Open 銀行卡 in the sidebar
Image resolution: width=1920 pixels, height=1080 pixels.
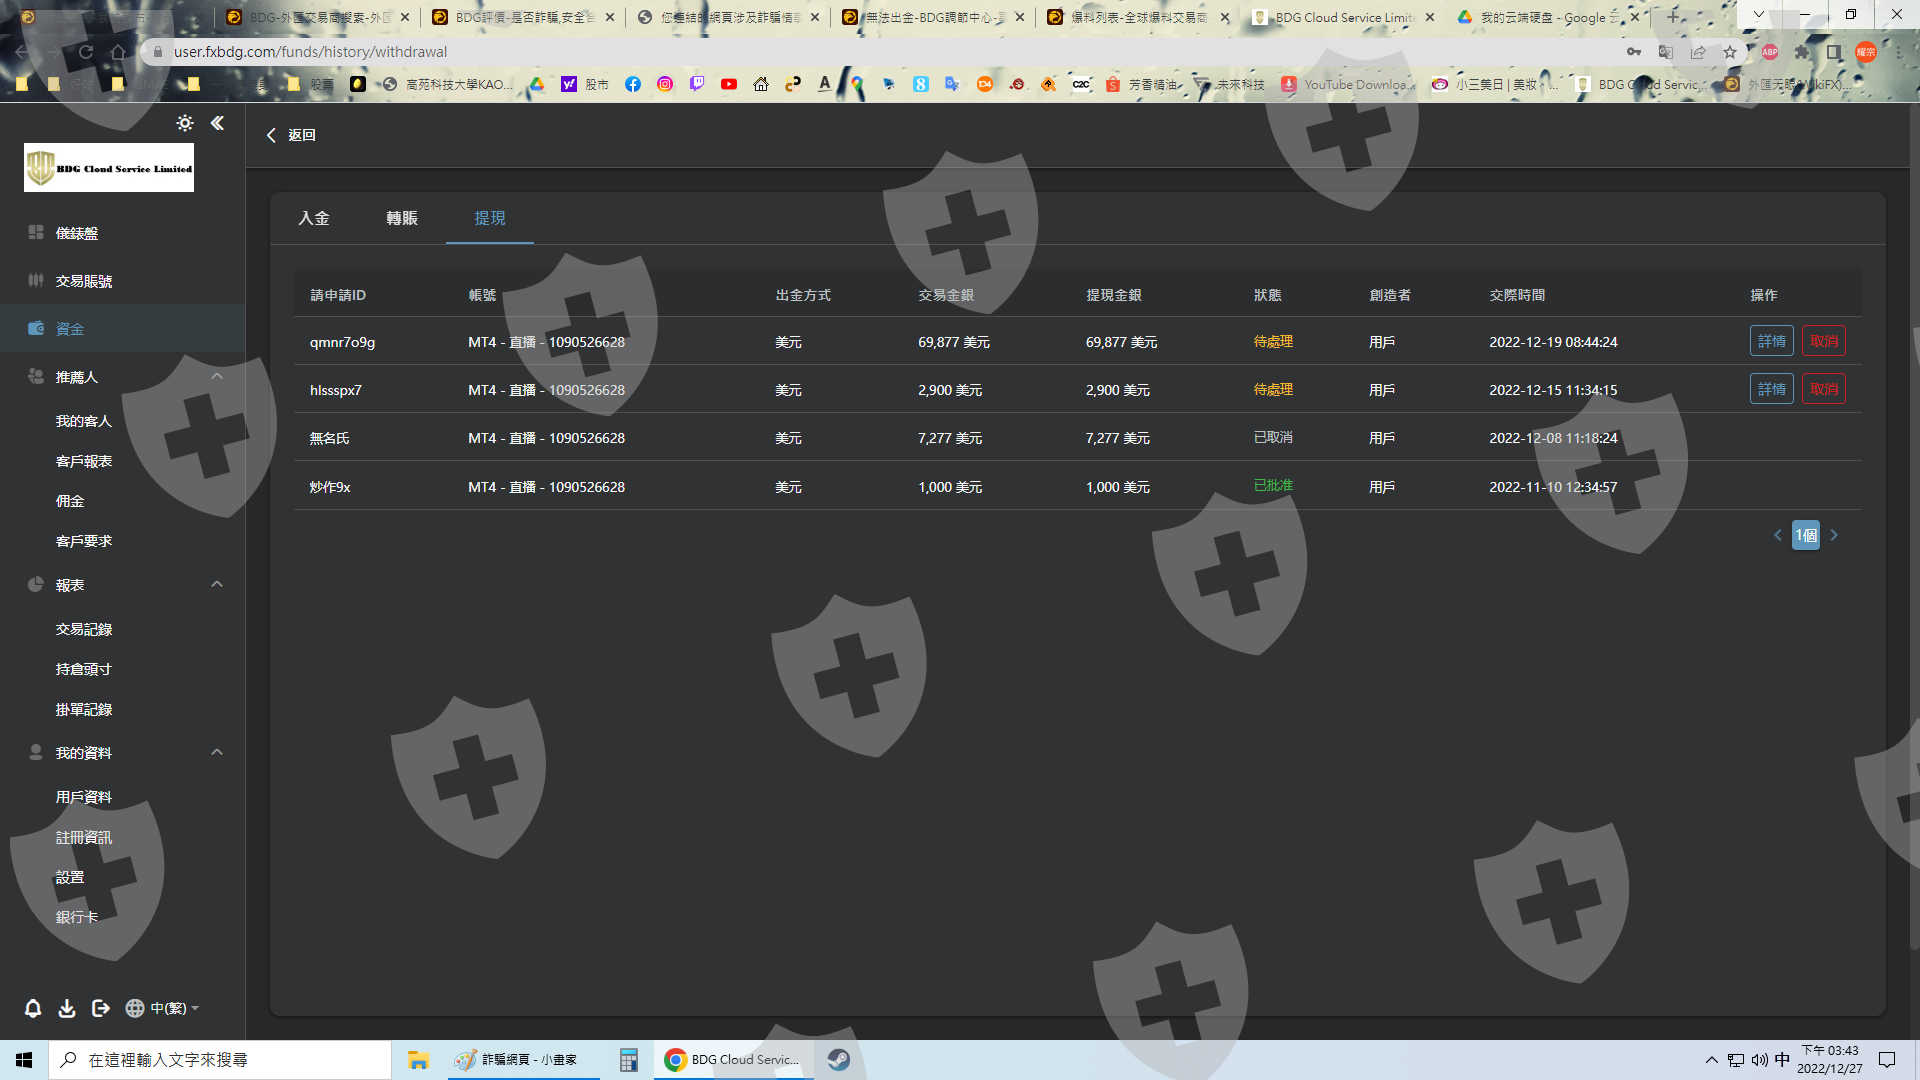click(x=77, y=917)
